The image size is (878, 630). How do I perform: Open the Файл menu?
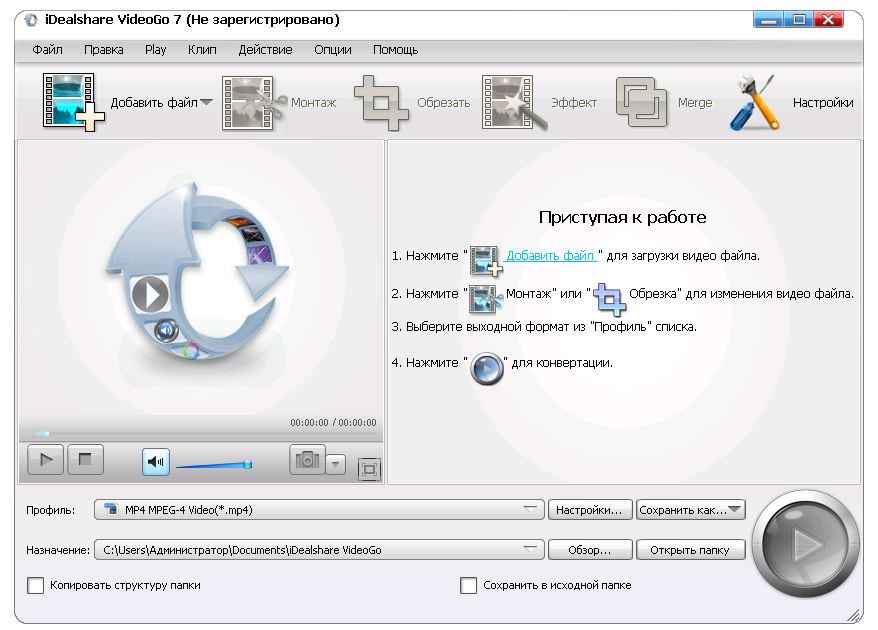47,50
